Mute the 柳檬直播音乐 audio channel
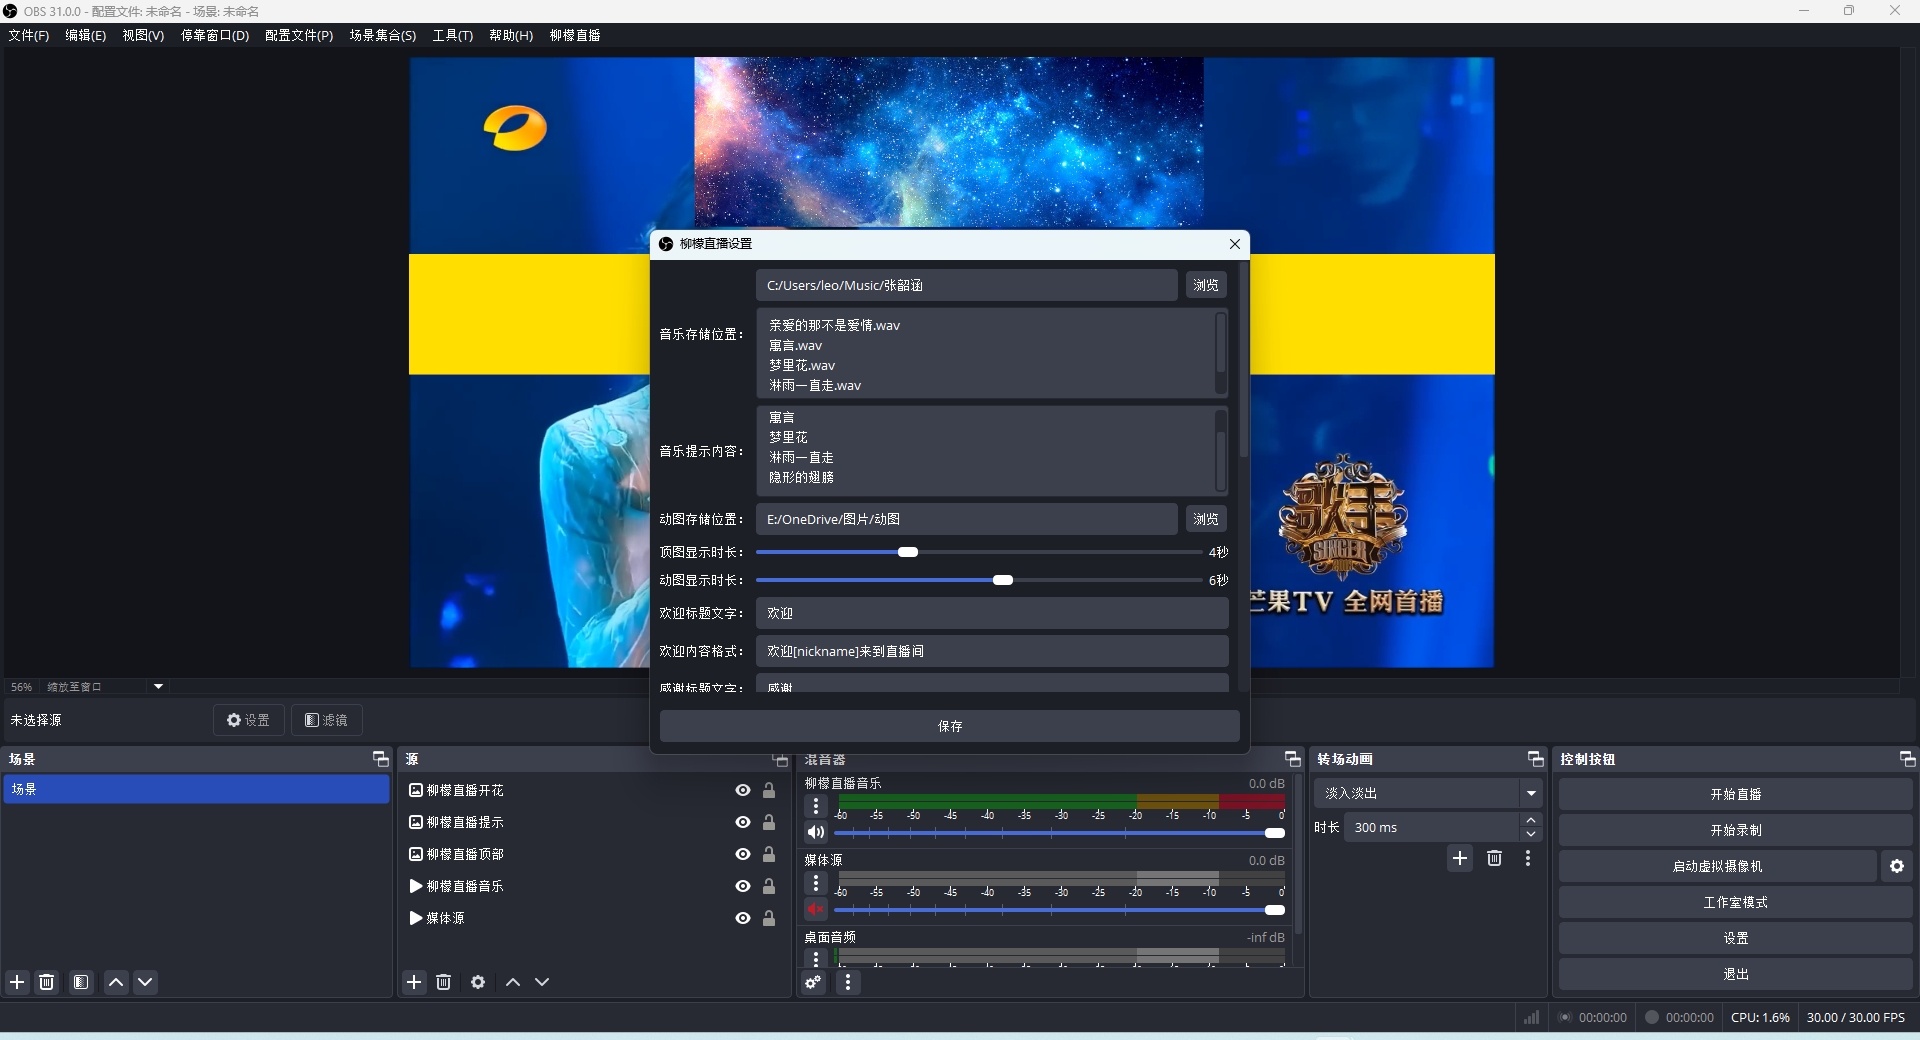The image size is (1920, 1040). coord(816,832)
